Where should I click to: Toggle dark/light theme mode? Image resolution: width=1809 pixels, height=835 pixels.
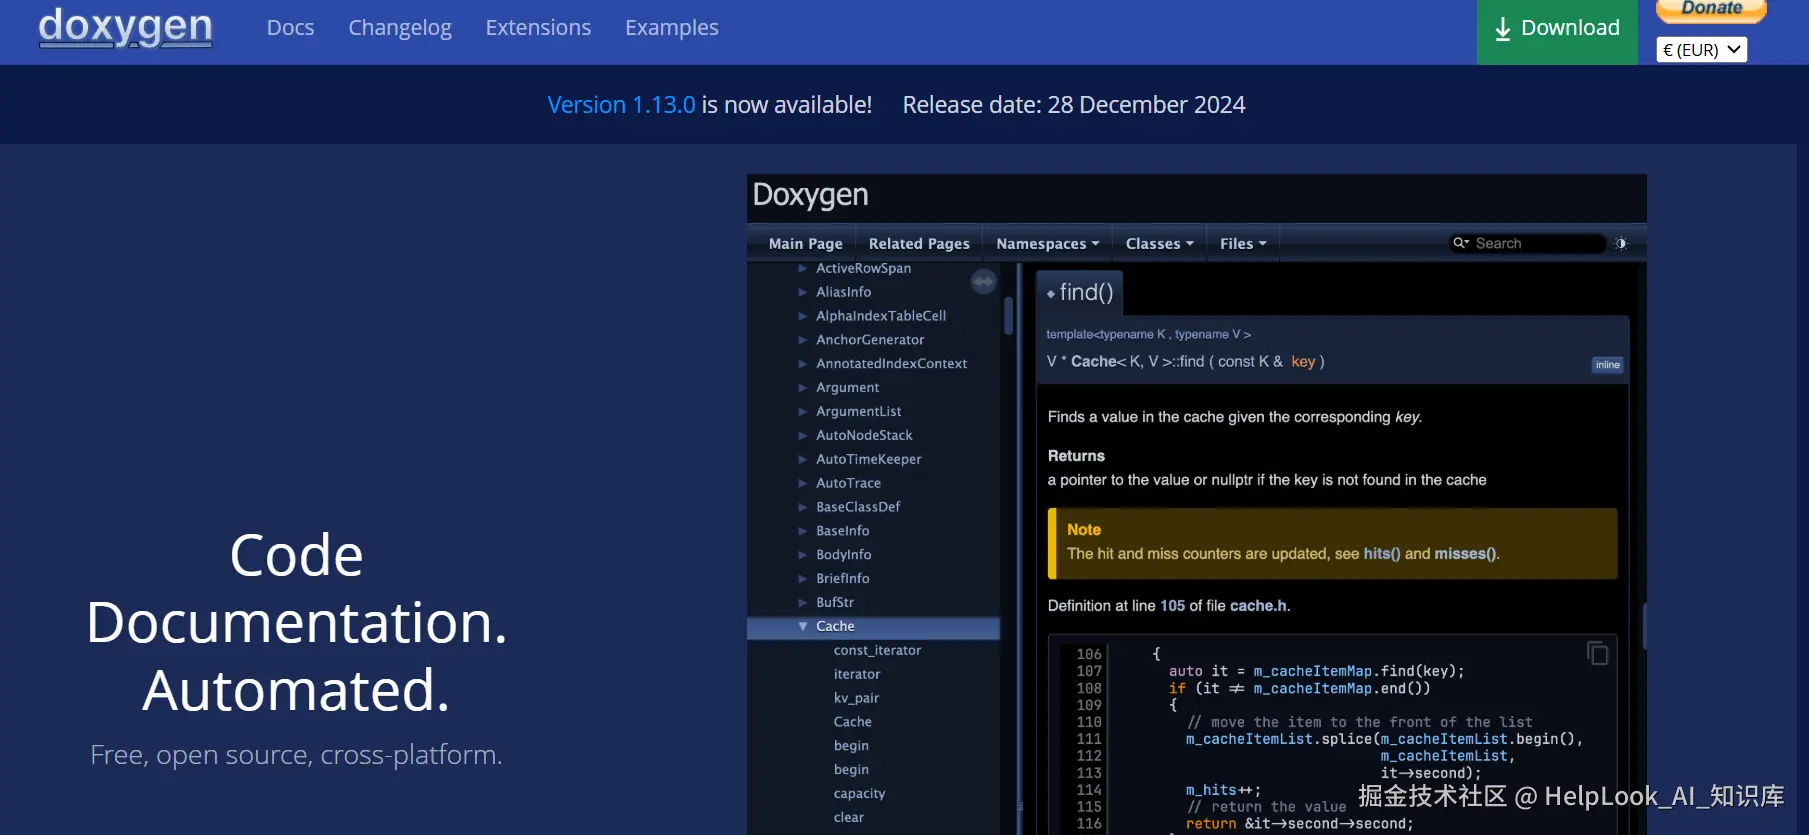1621,243
